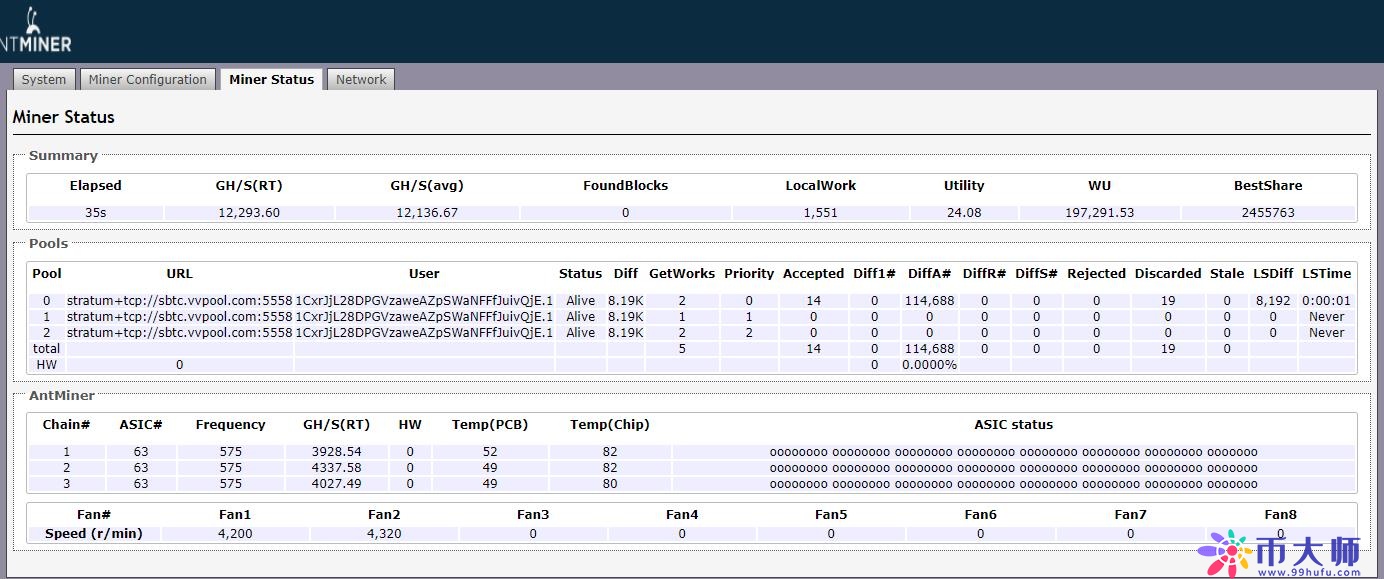Click chain 1 ASIC status string
This screenshot has width=1384, height=579.
pyautogui.click(x=1013, y=451)
